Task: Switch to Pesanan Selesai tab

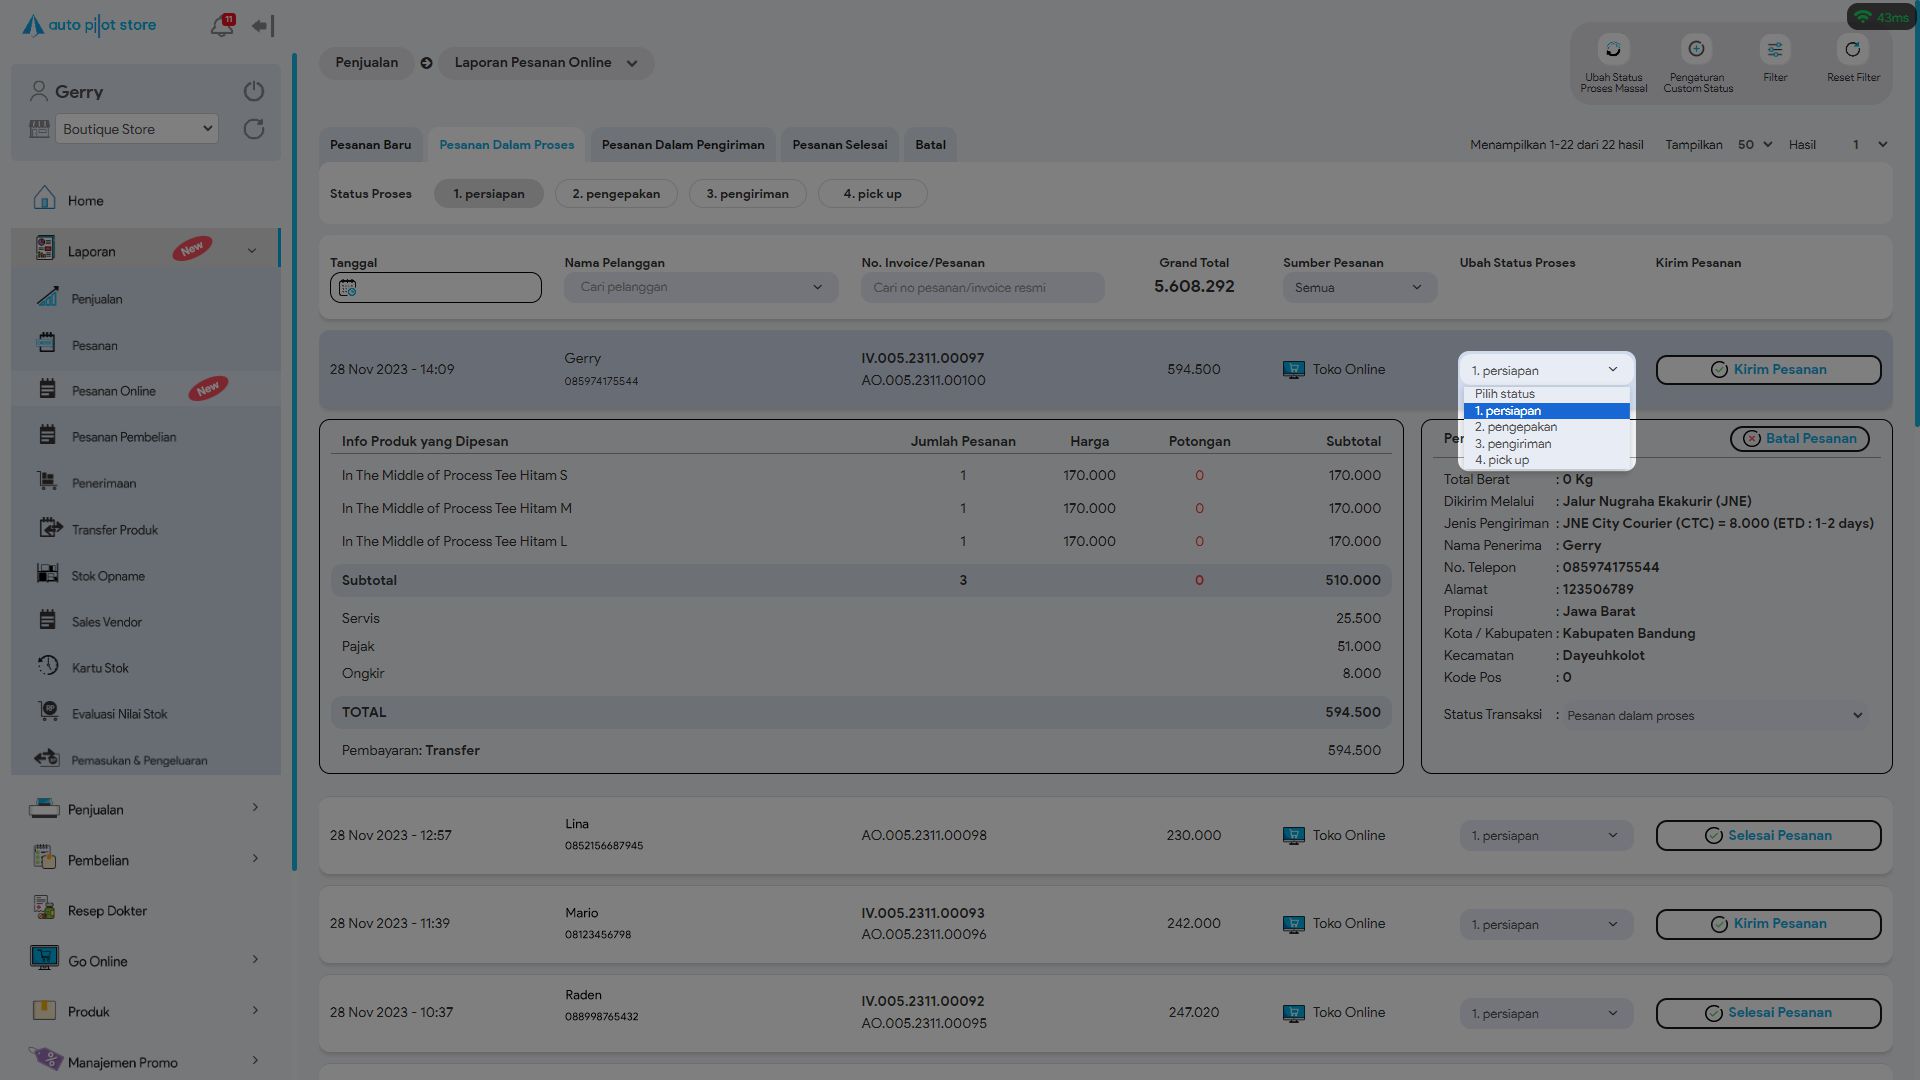Action: (x=839, y=145)
